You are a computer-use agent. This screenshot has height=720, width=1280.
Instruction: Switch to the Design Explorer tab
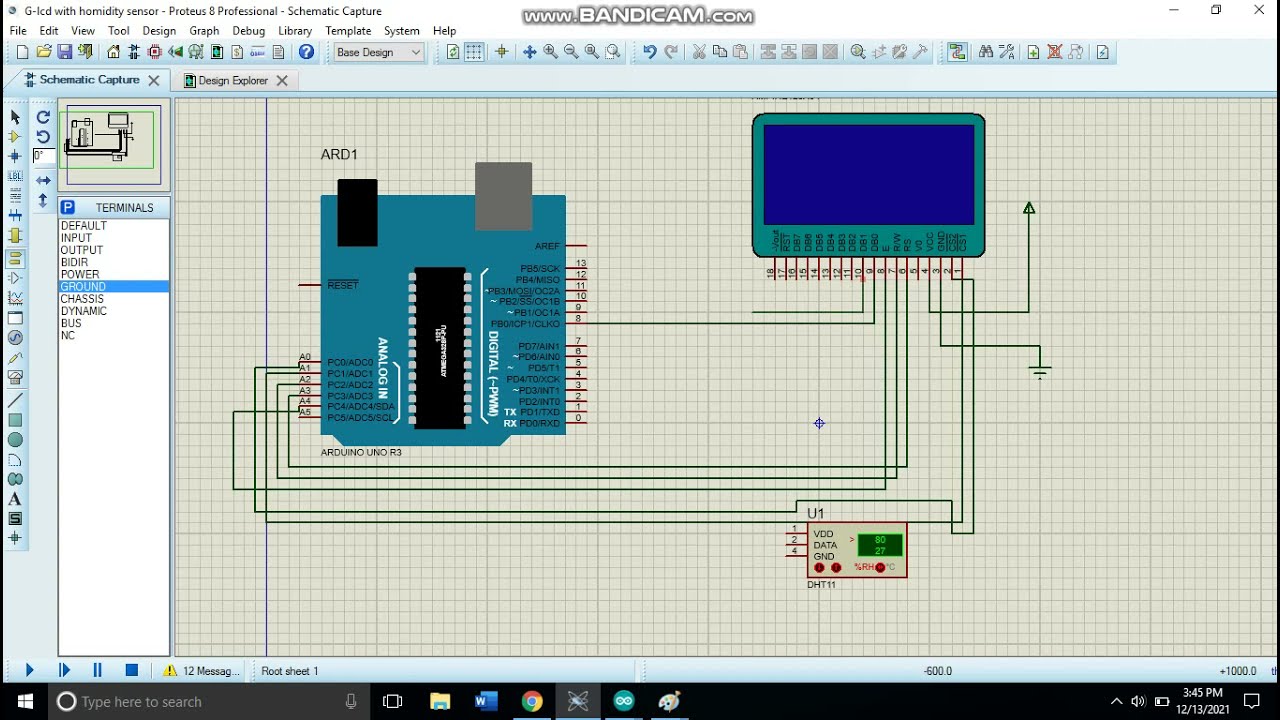pyautogui.click(x=232, y=81)
